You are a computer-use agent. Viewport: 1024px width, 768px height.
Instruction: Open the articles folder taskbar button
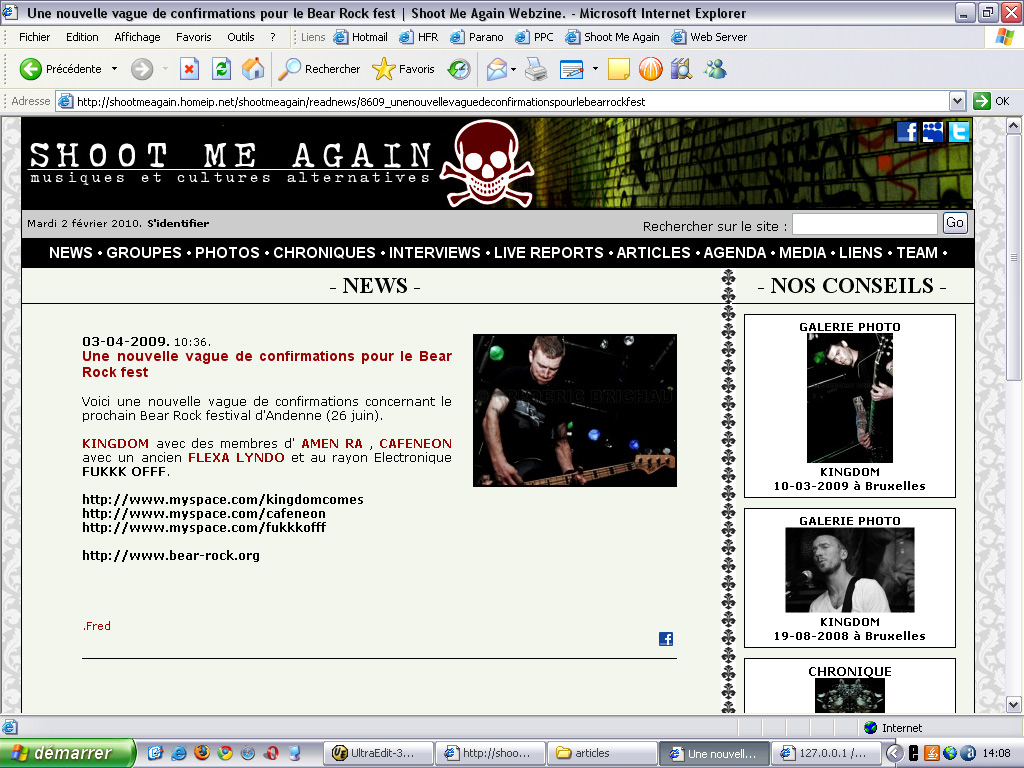click(601, 753)
